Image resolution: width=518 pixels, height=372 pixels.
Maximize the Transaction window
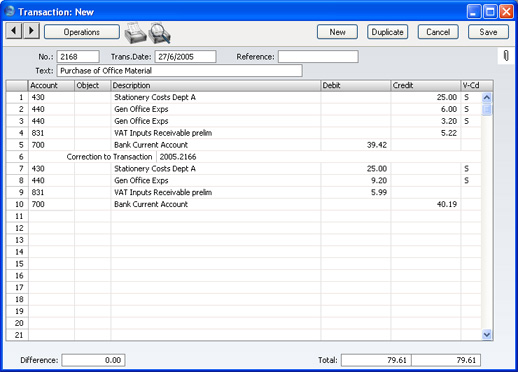click(490, 12)
